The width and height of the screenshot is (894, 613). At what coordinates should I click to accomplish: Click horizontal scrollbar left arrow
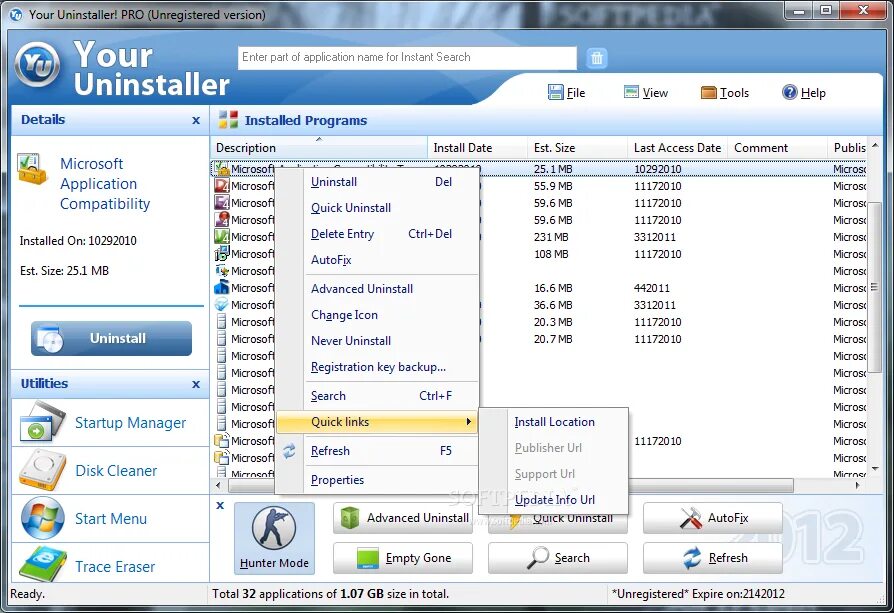(218, 485)
